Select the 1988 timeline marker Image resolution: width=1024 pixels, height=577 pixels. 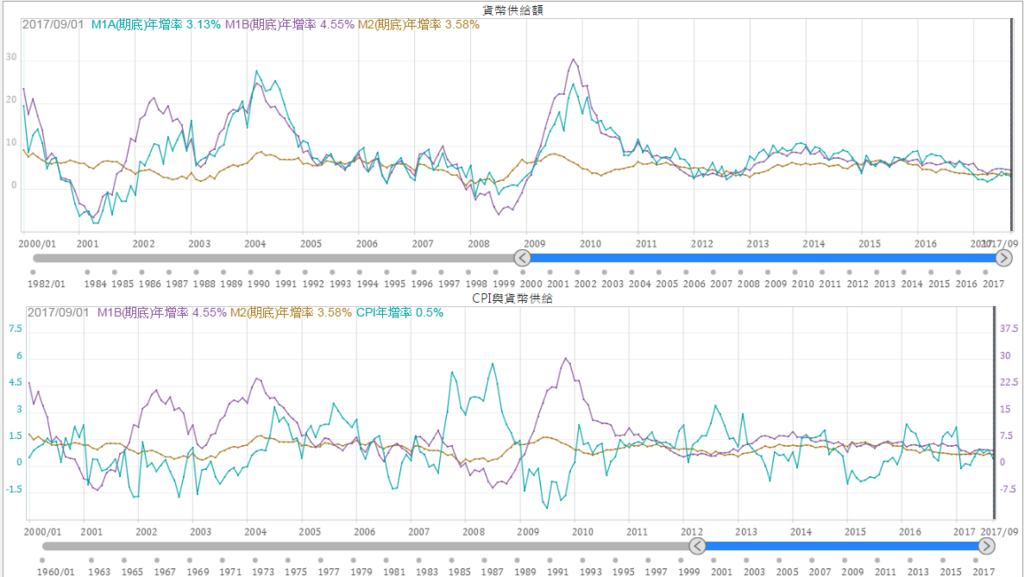click(196, 272)
